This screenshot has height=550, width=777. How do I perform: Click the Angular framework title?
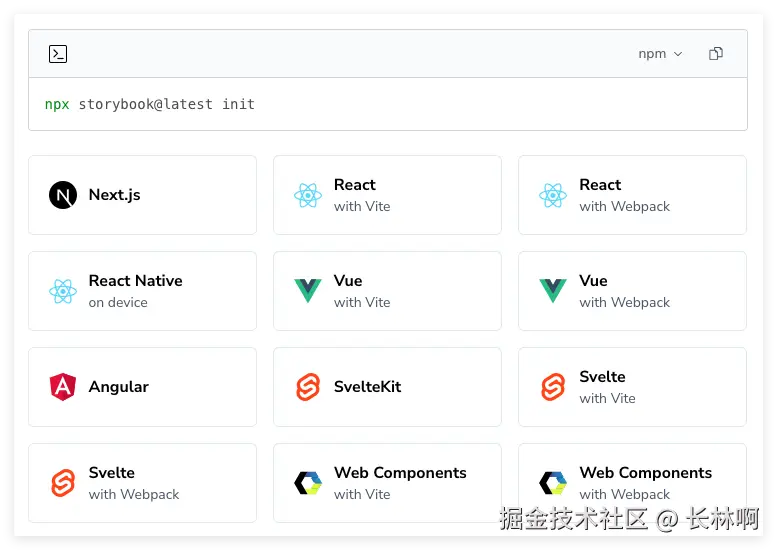coord(118,387)
